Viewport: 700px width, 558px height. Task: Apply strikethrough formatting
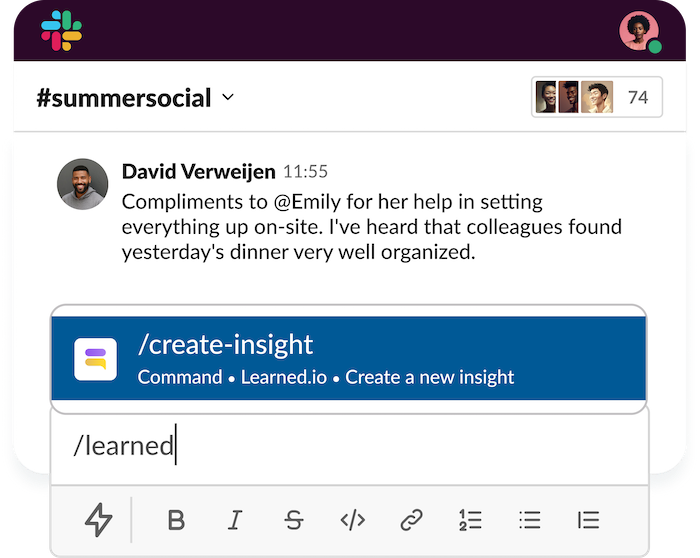[294, 519]
